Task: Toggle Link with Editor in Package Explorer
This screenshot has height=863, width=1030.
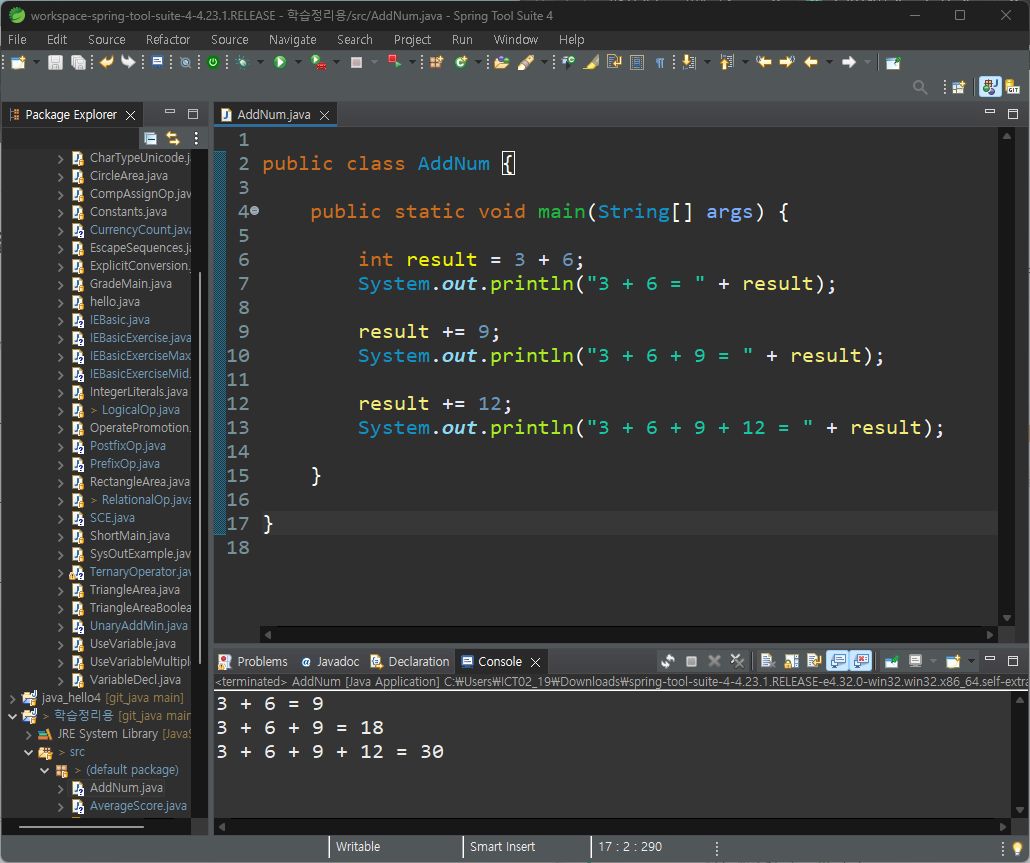Action: (173, 138)
